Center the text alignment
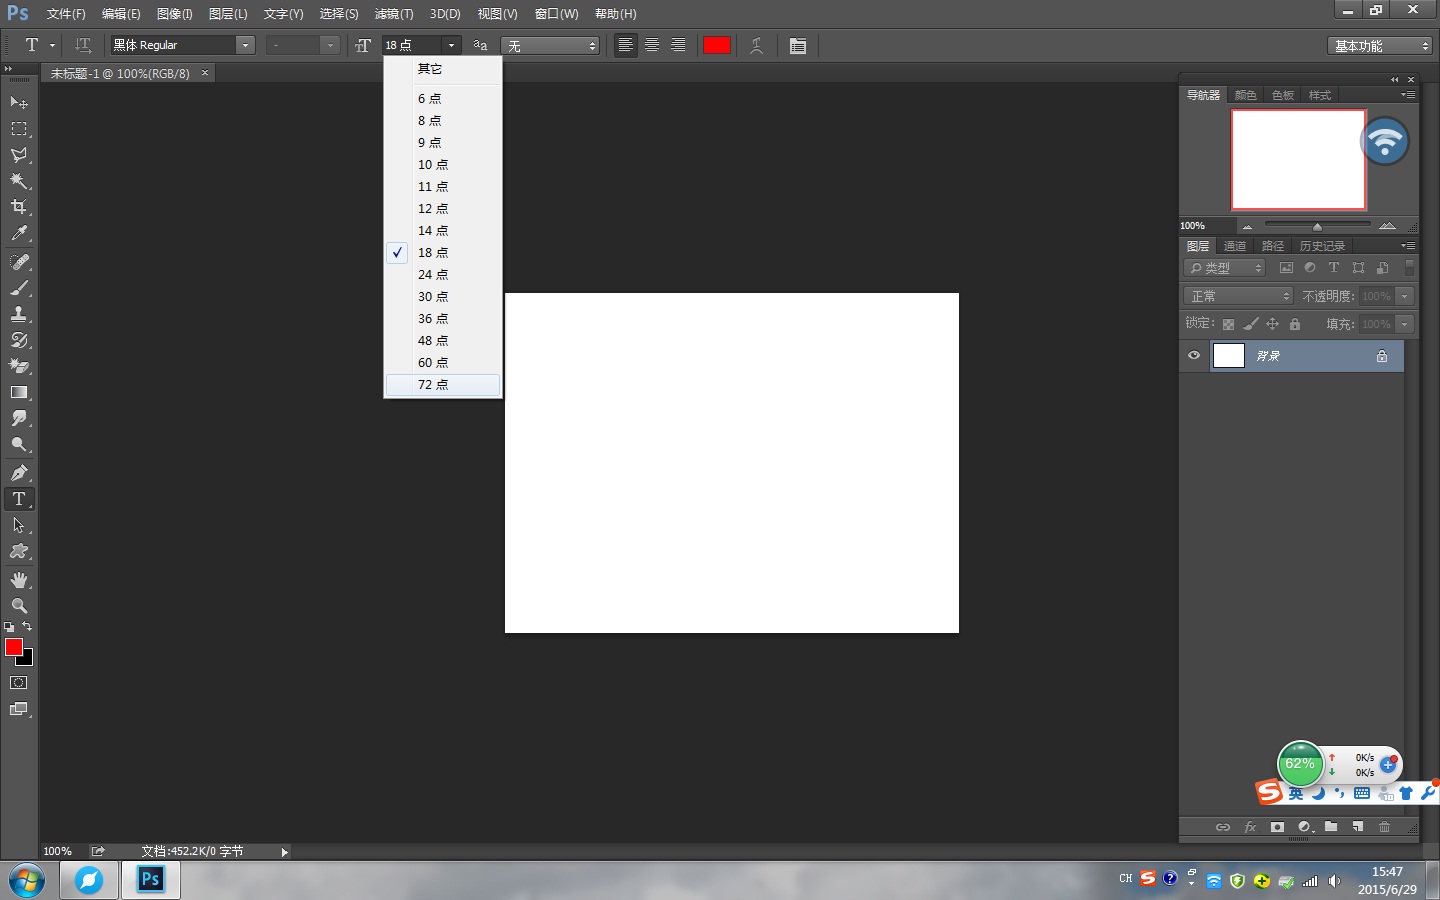This screenshot has height=900, width=1440. pos(652,45)
